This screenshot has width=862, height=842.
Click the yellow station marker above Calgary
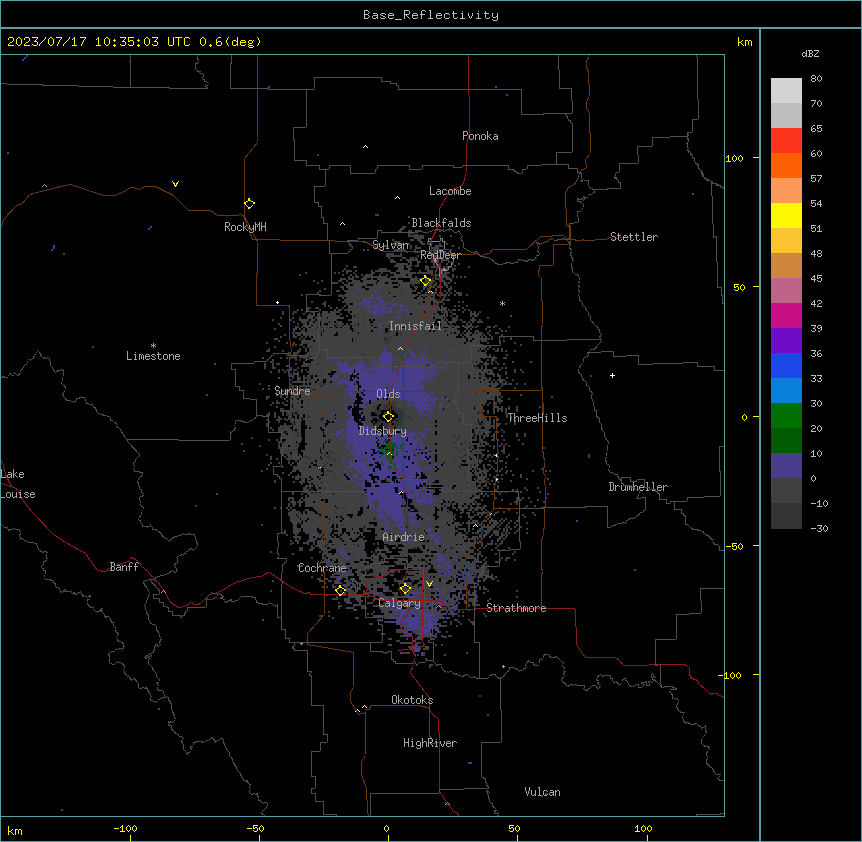tap(405, 589)
